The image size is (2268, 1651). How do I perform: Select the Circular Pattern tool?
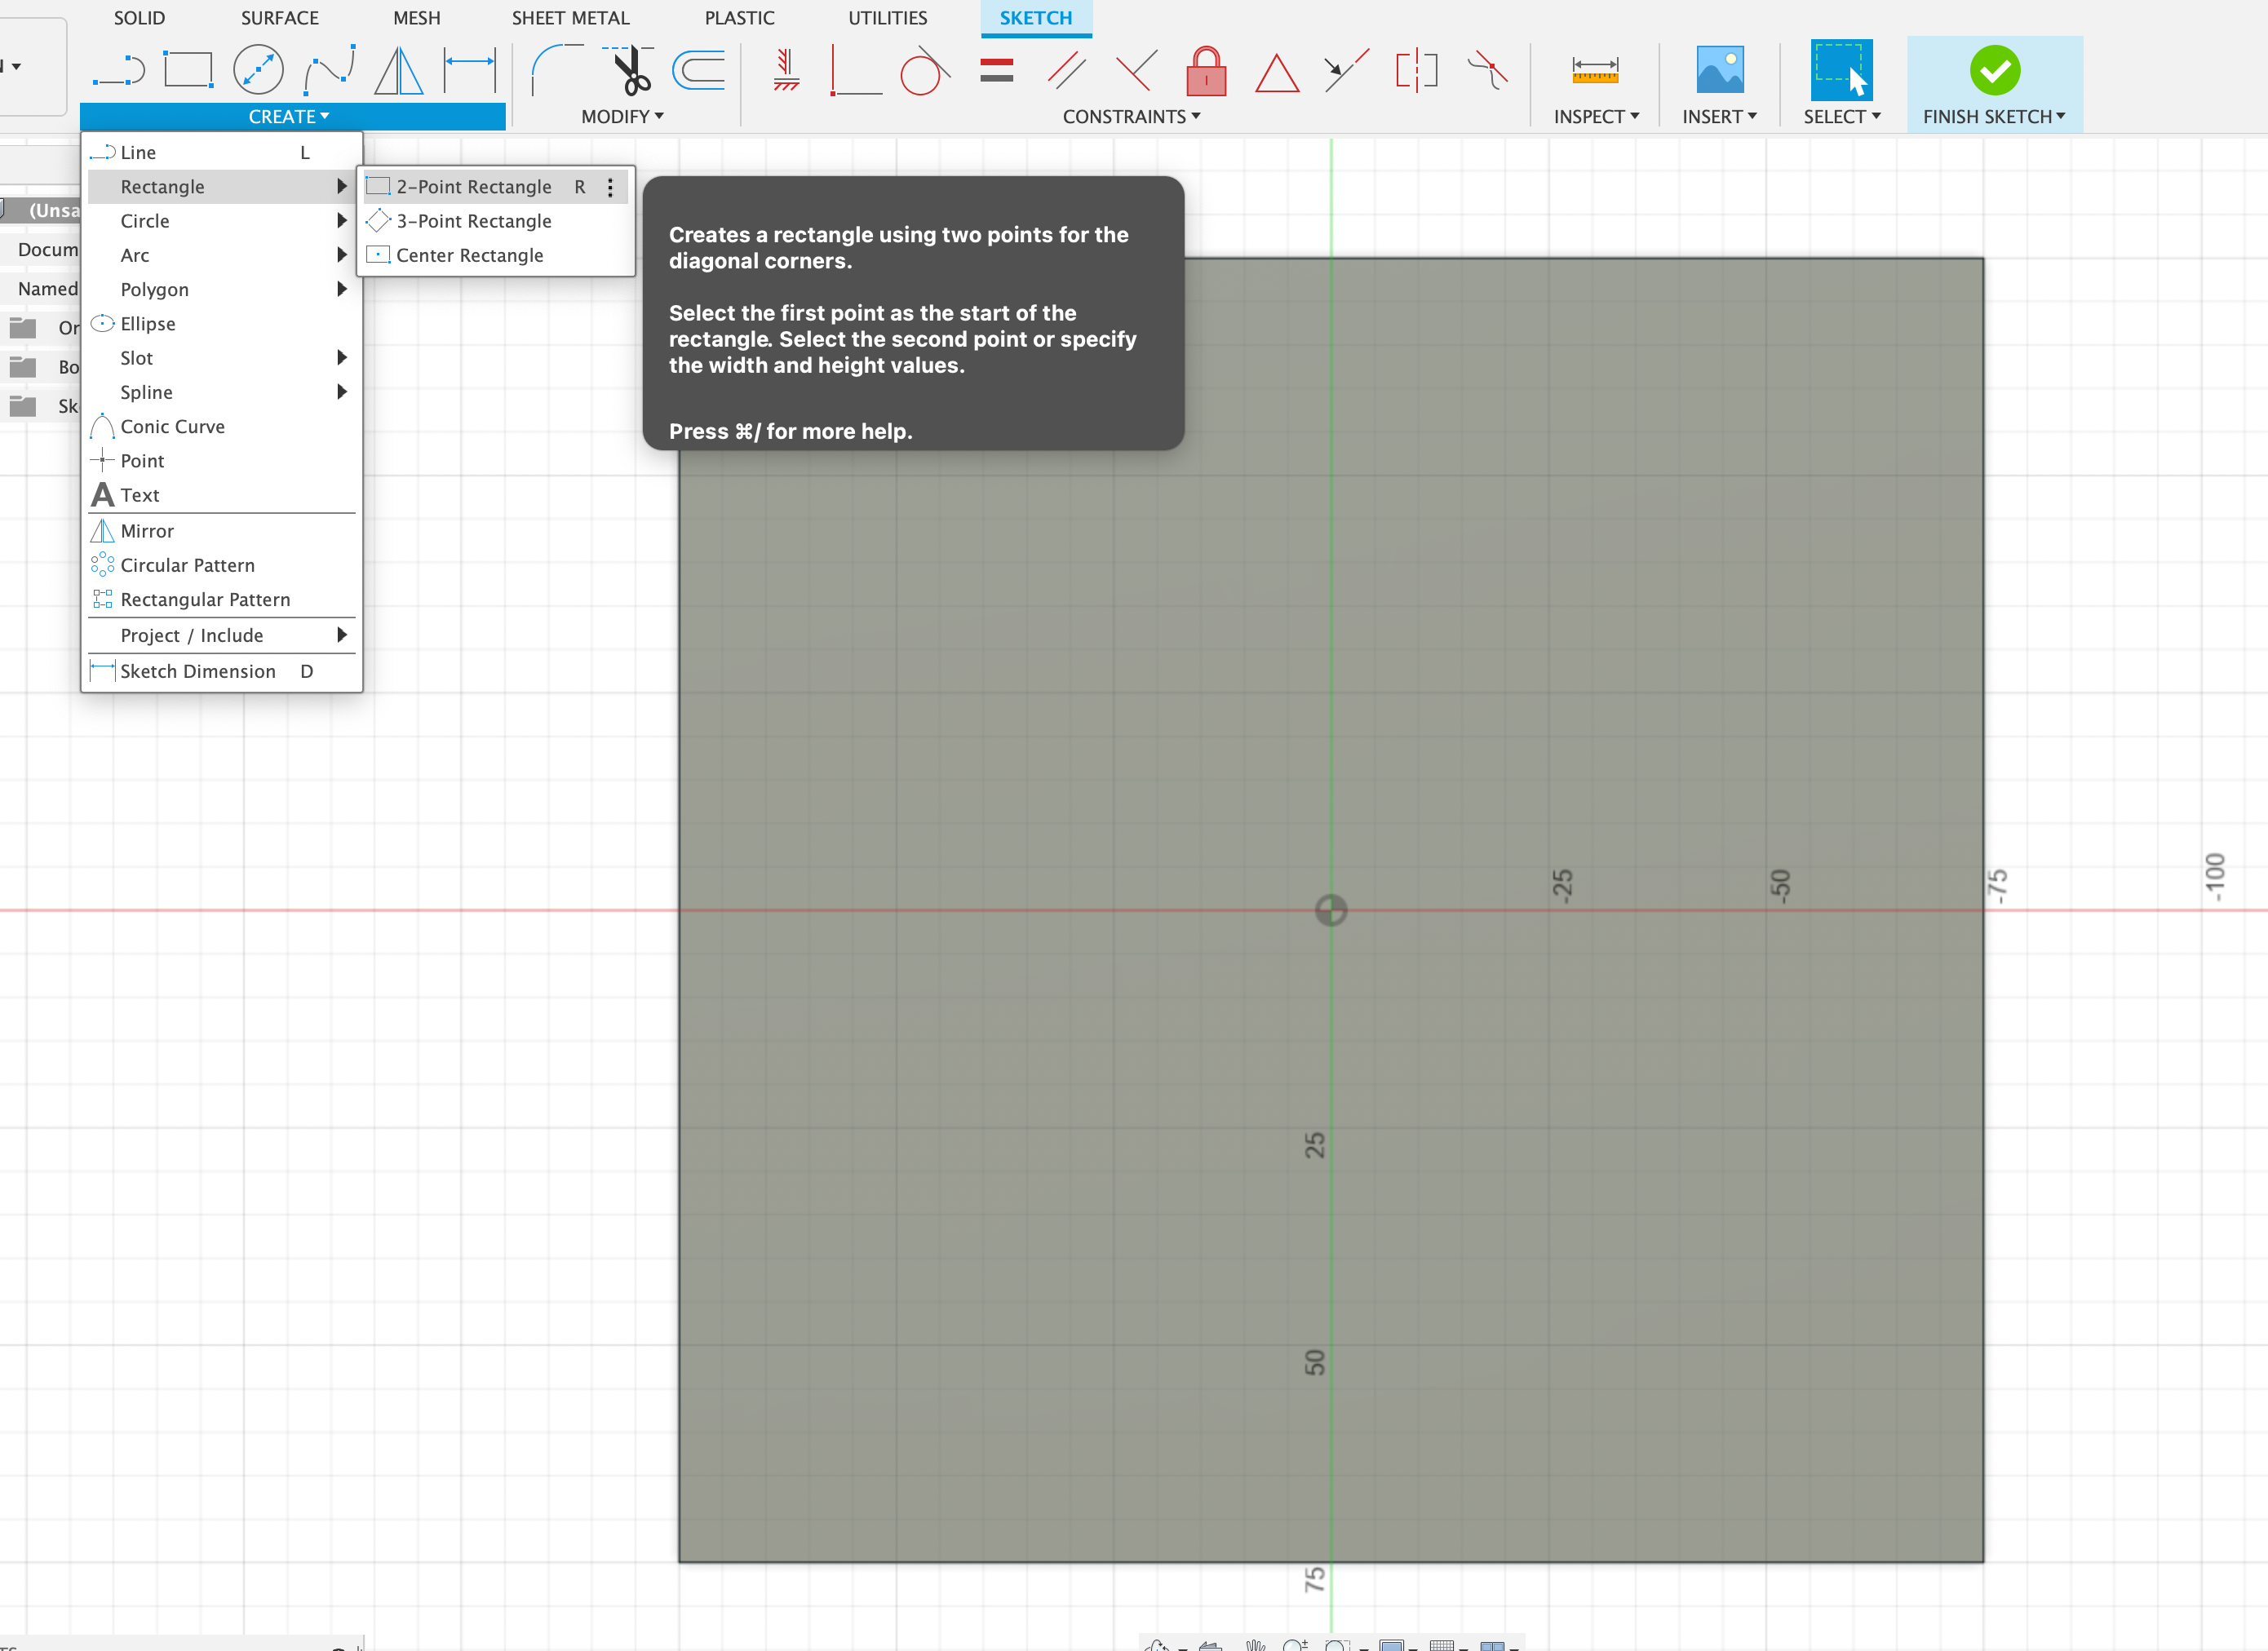(x=187, y=563)
